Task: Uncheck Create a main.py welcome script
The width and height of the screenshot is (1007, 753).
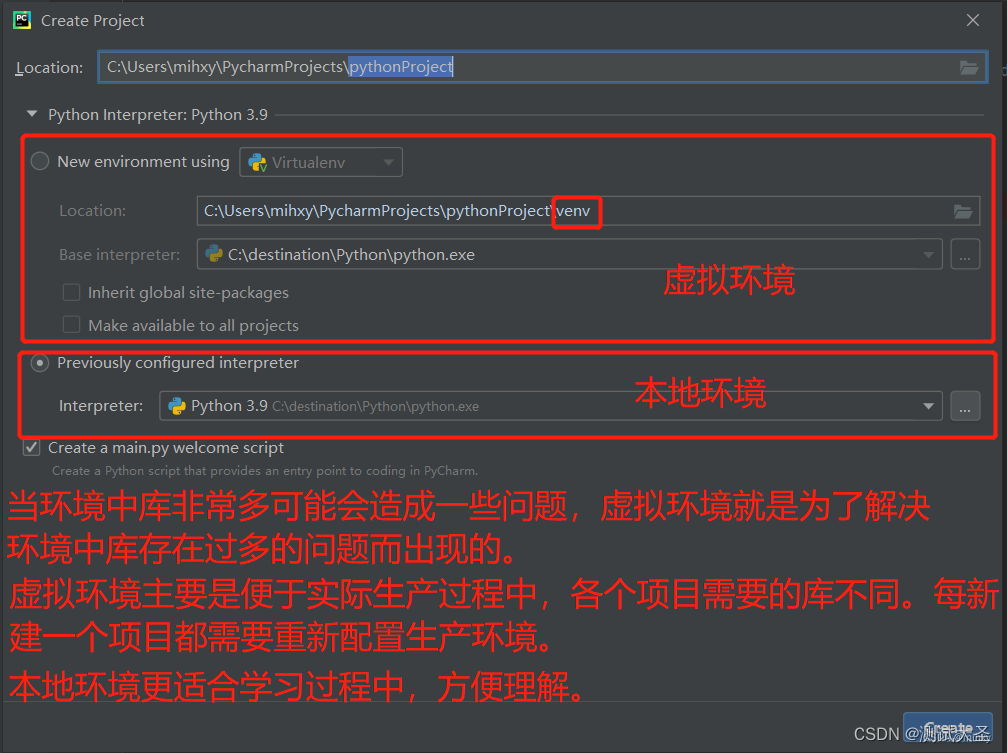Action: click(31, 447)
